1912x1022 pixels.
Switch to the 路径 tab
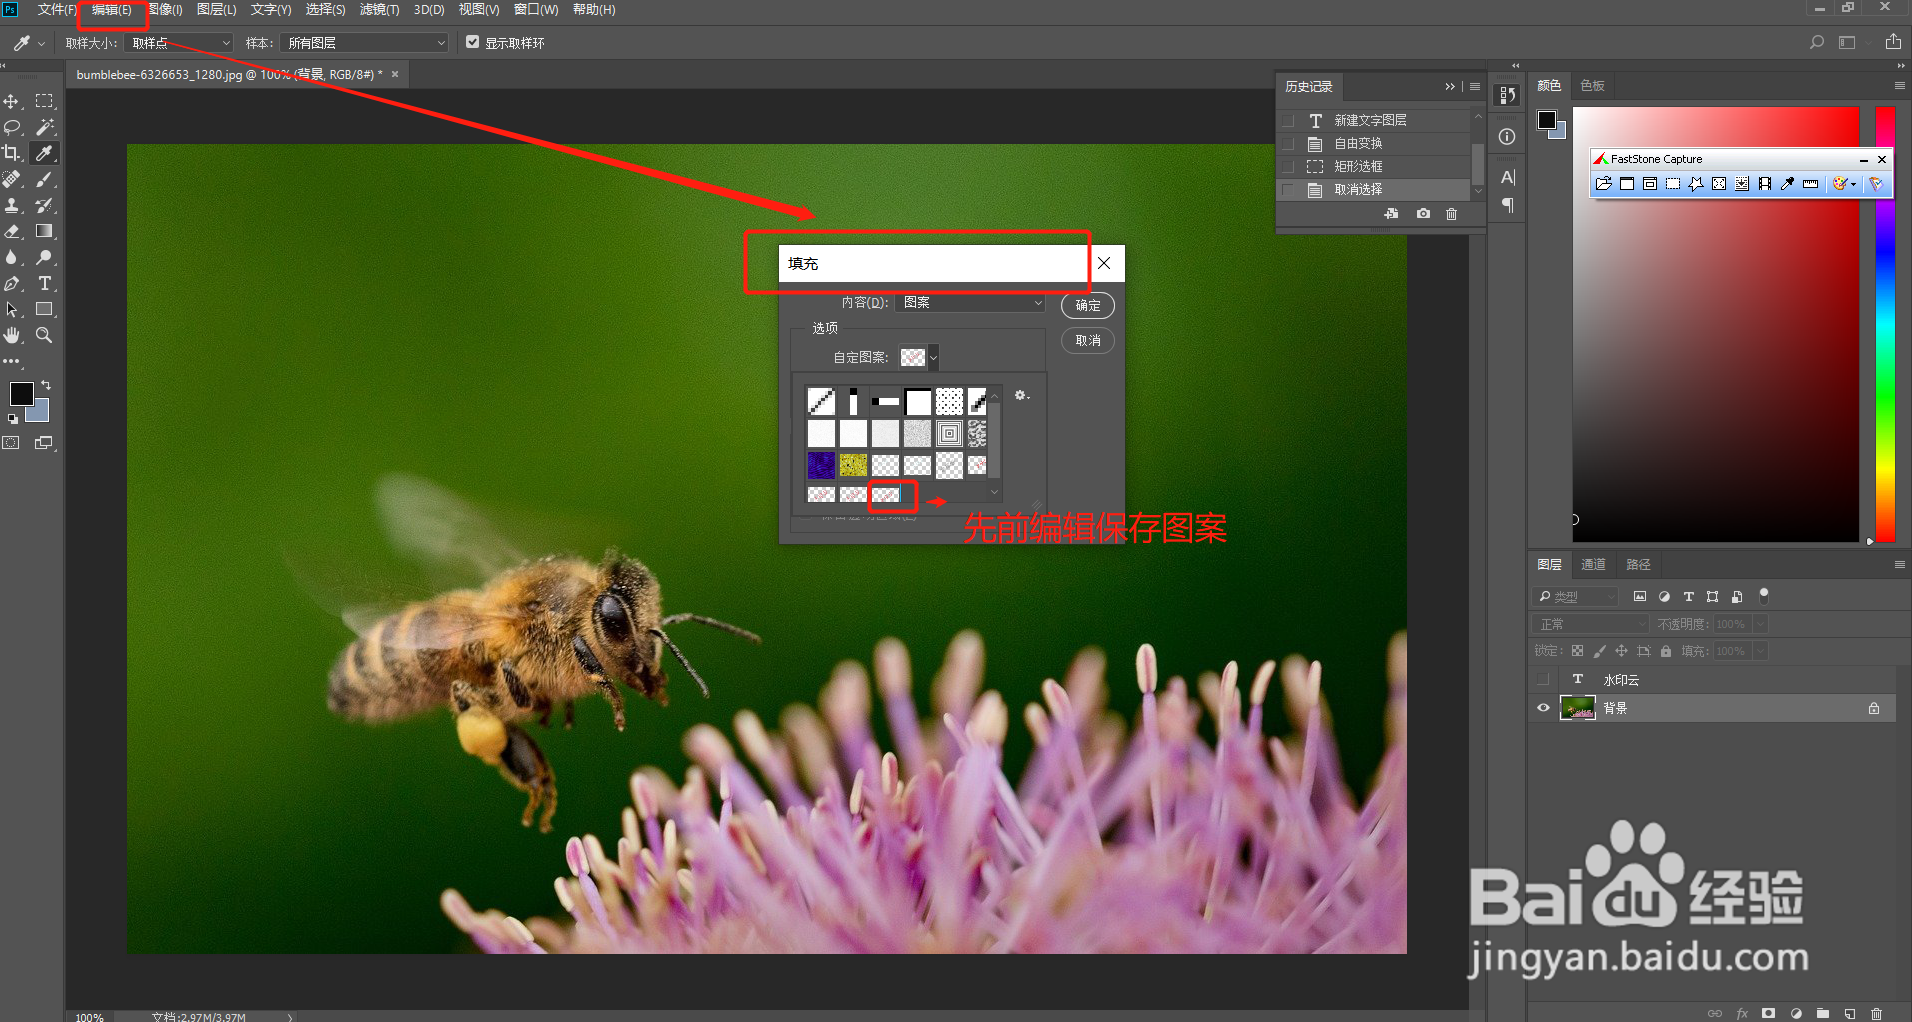coord(1638,565)
